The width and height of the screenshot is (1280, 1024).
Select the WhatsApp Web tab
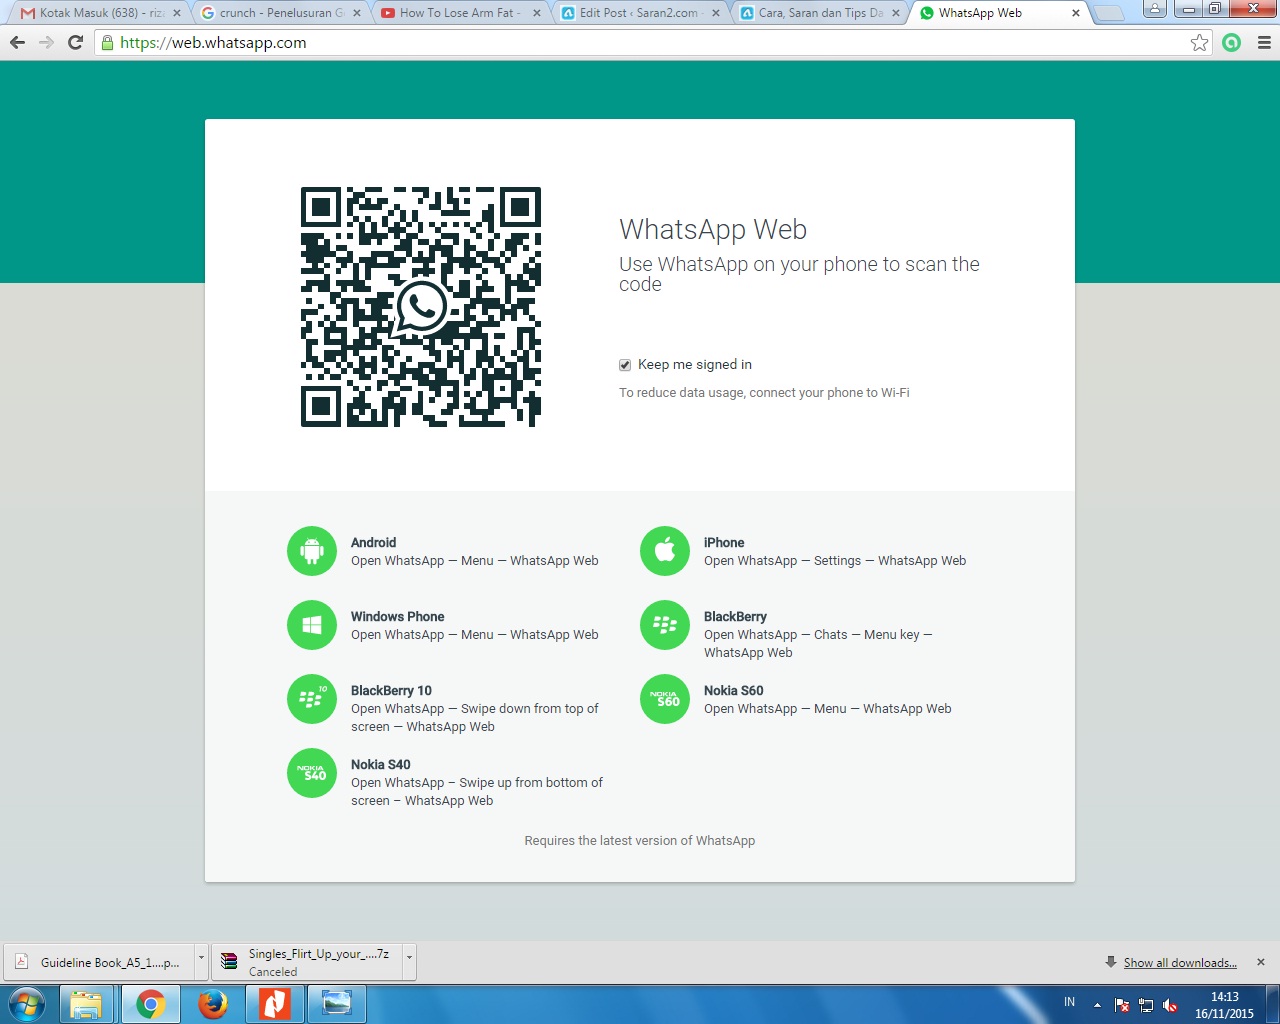click(x=1001, y=13)
